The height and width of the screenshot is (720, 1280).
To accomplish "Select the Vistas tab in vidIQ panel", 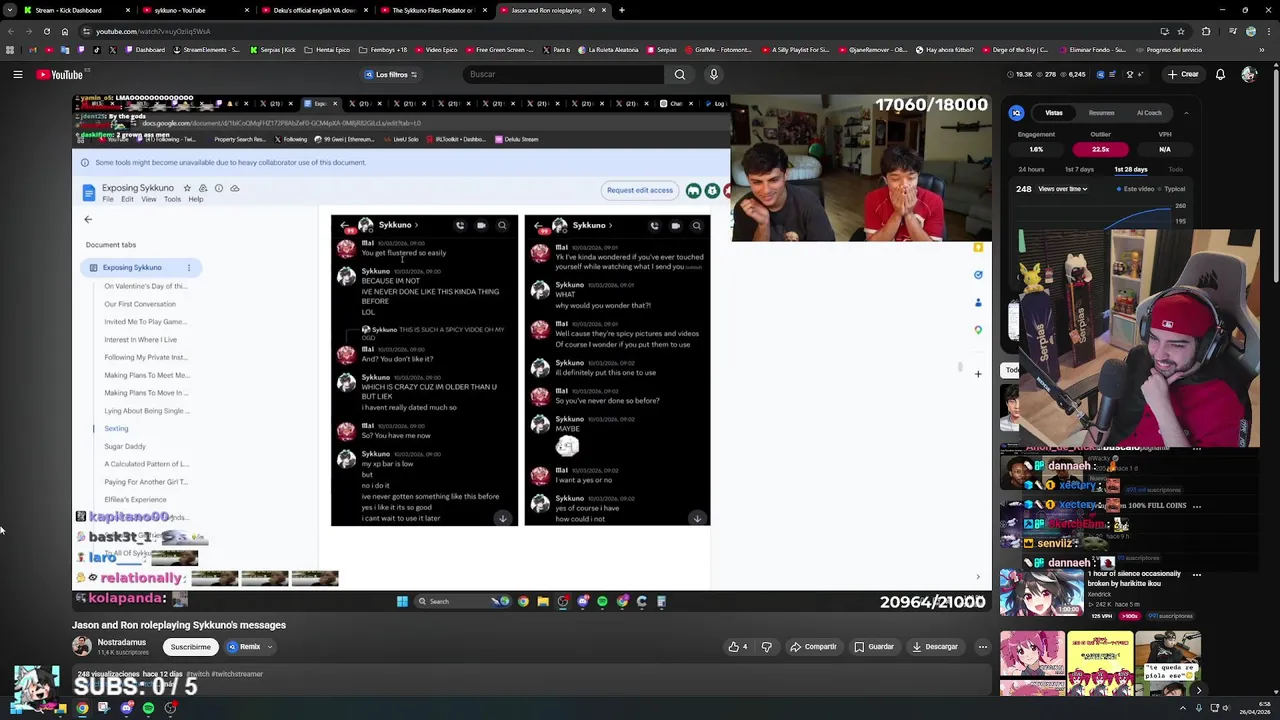I will tap(1054, 113).
